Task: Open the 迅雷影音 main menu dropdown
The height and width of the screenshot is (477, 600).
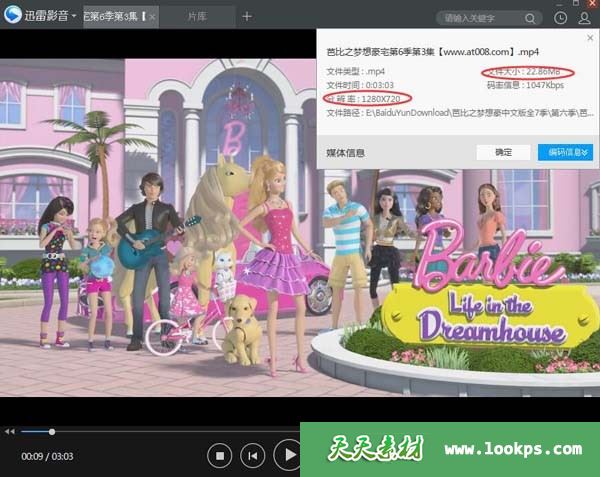Action: click(x=73, y=16)
